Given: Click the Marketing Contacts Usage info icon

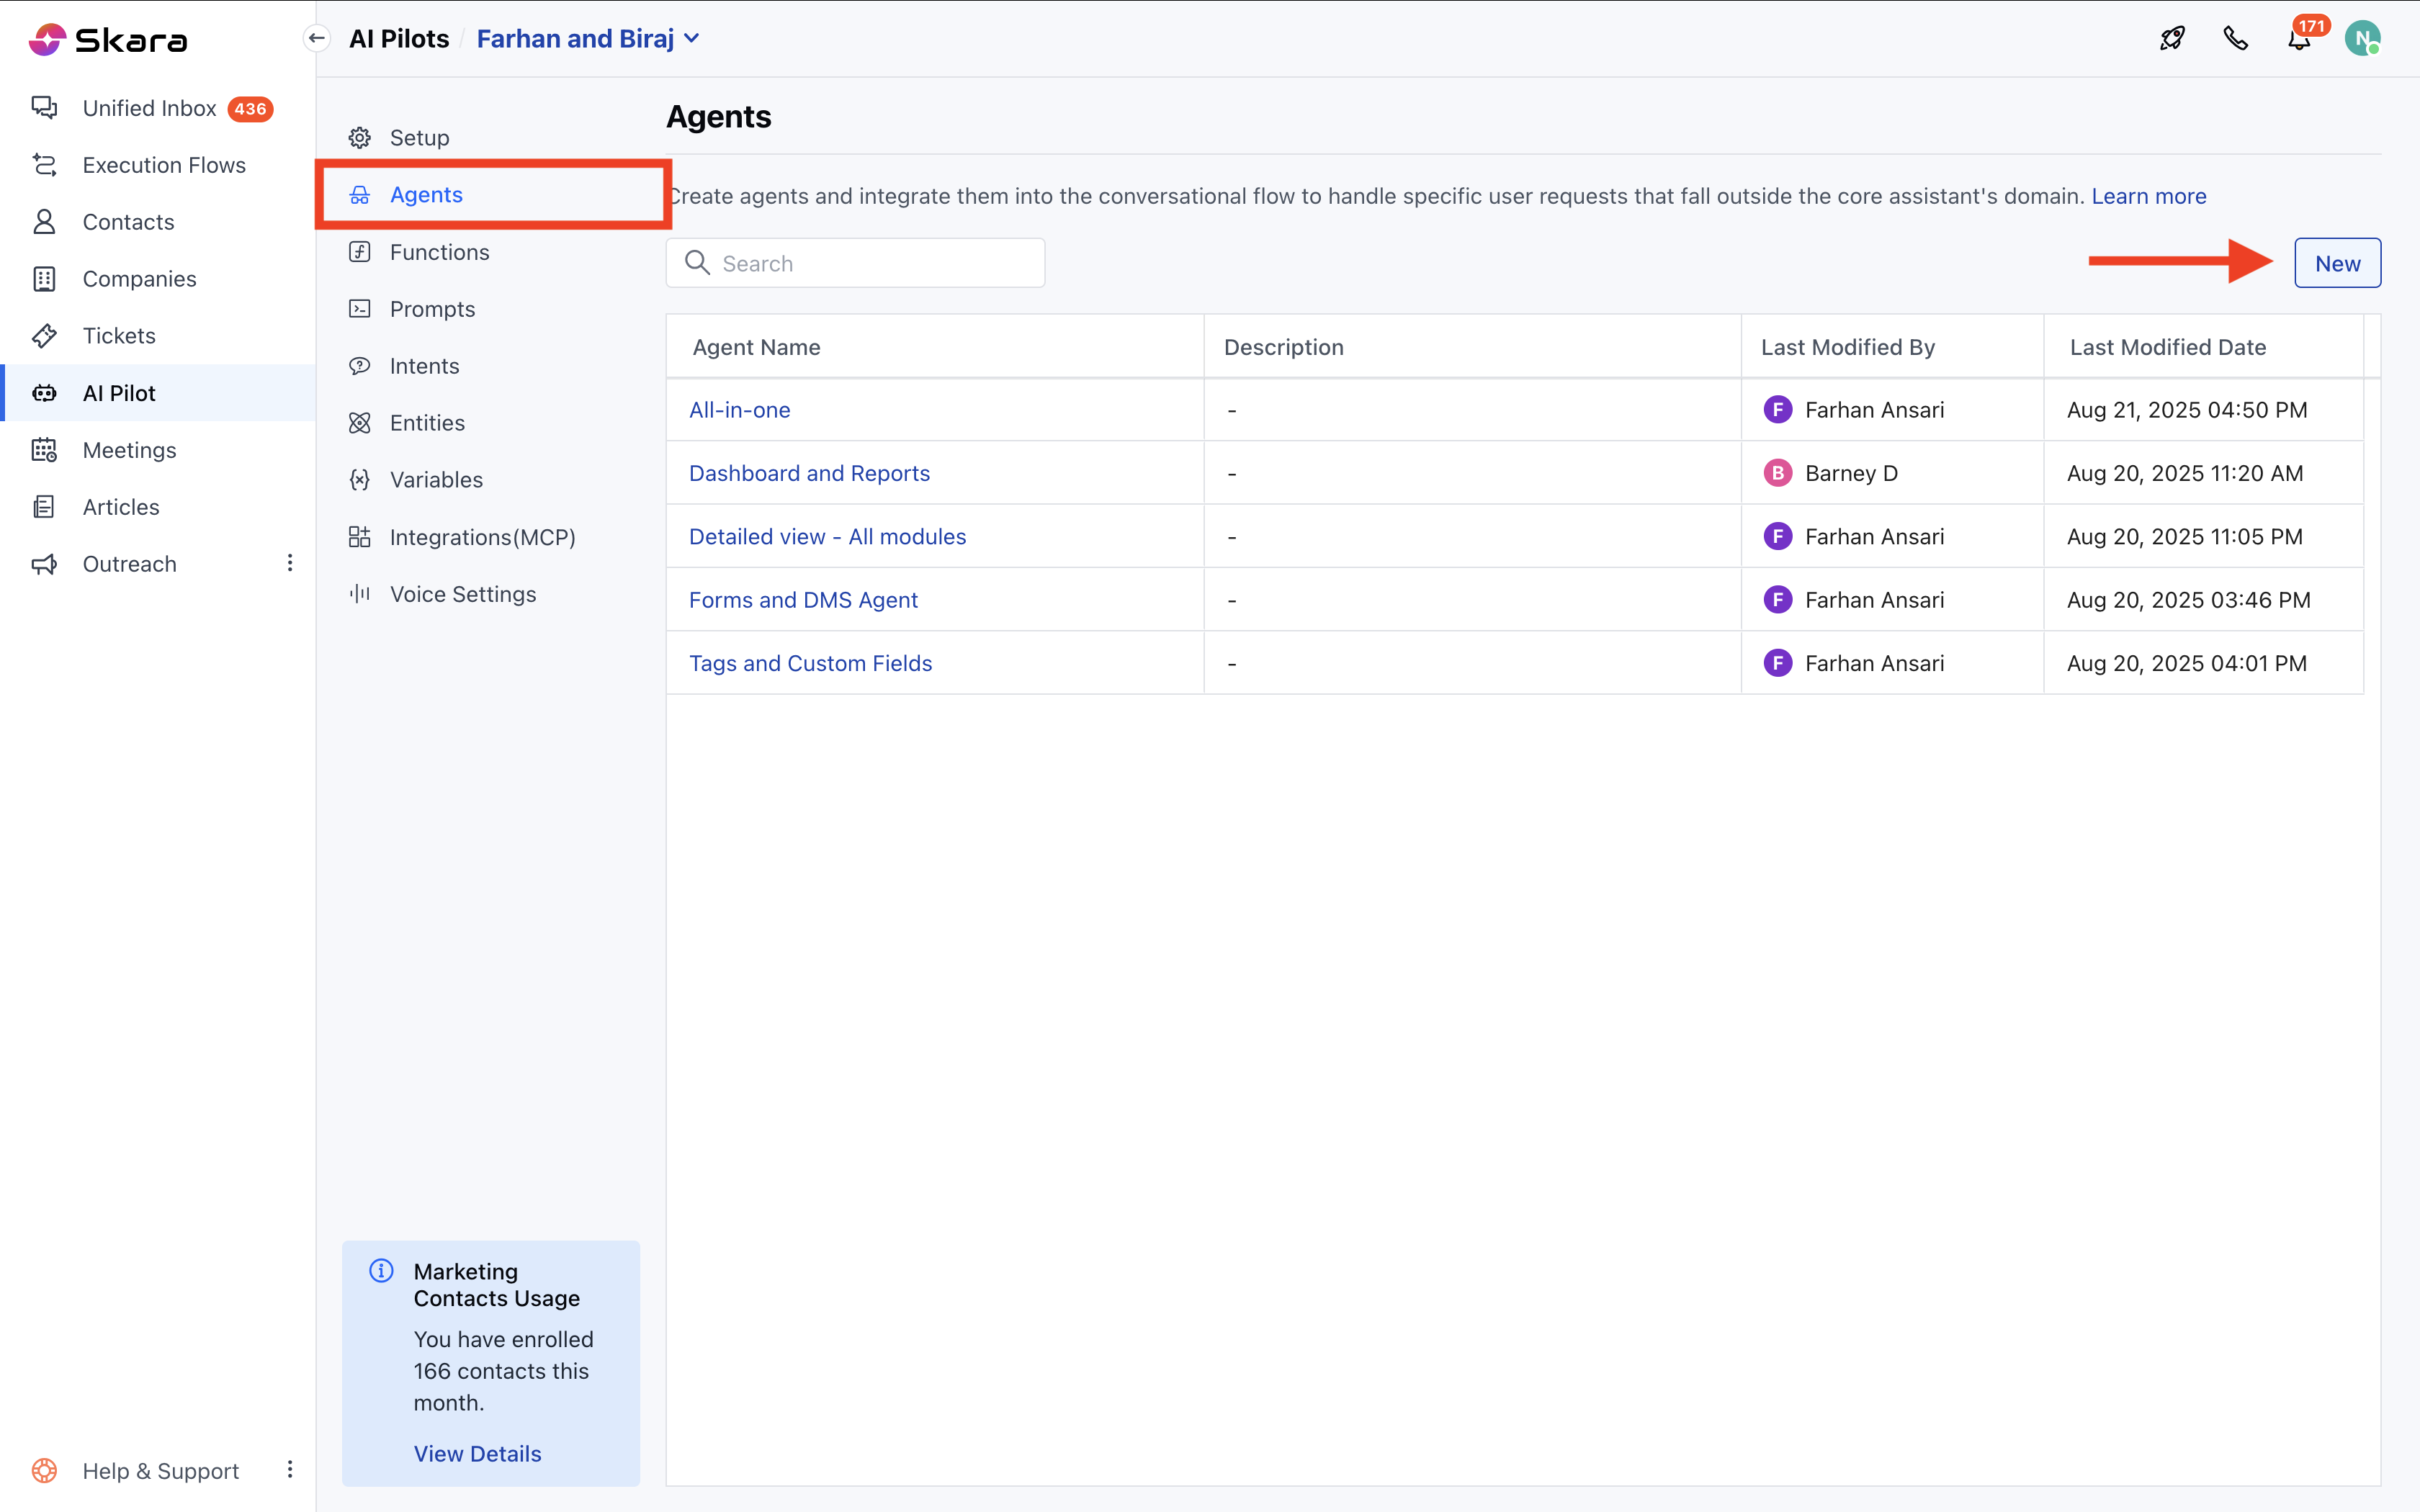Looking at the screenshot, I should pos(381,1271).
